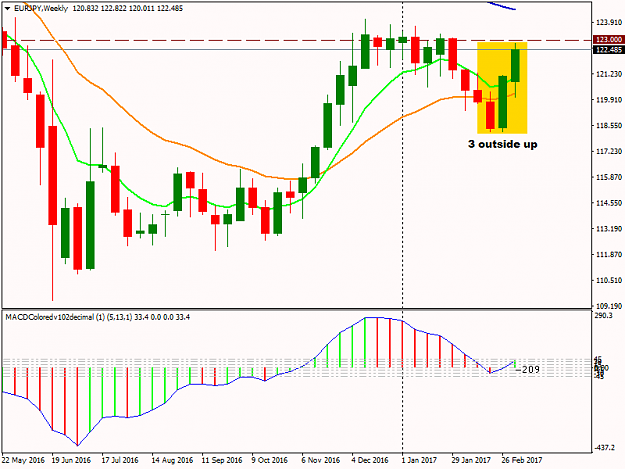The width and height of the screenshot is (625, 469).
Task: Click the 6 Nov 2016 date label
Action: coord(320,460)
